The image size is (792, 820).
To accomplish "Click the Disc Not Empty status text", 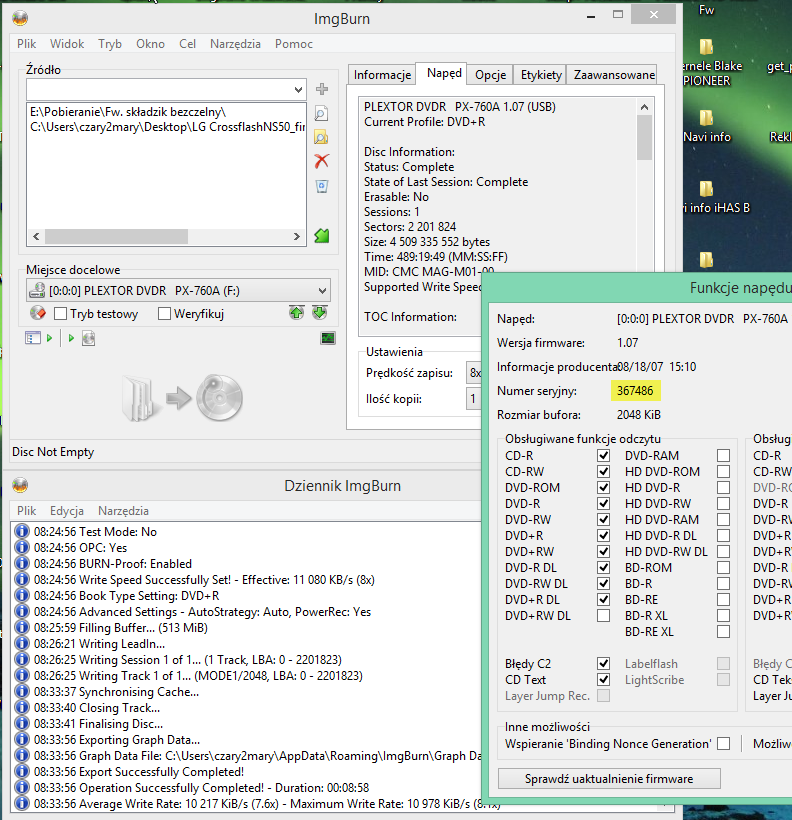I will click(53, 452).
